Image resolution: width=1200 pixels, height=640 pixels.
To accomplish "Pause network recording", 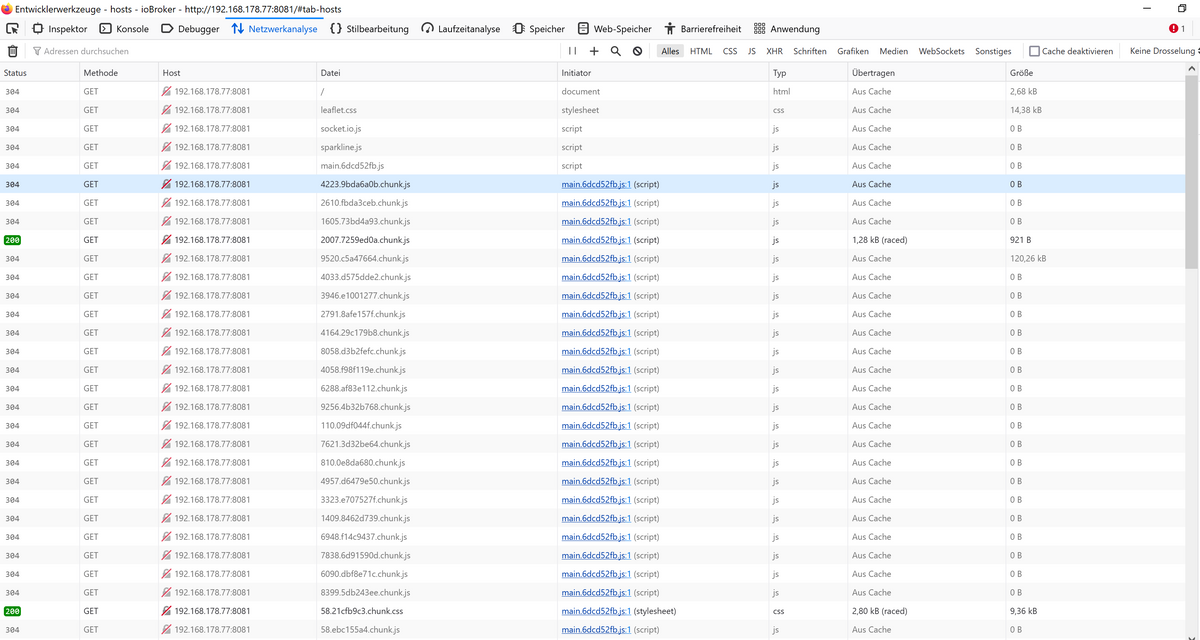I will [x=572, y=51].
